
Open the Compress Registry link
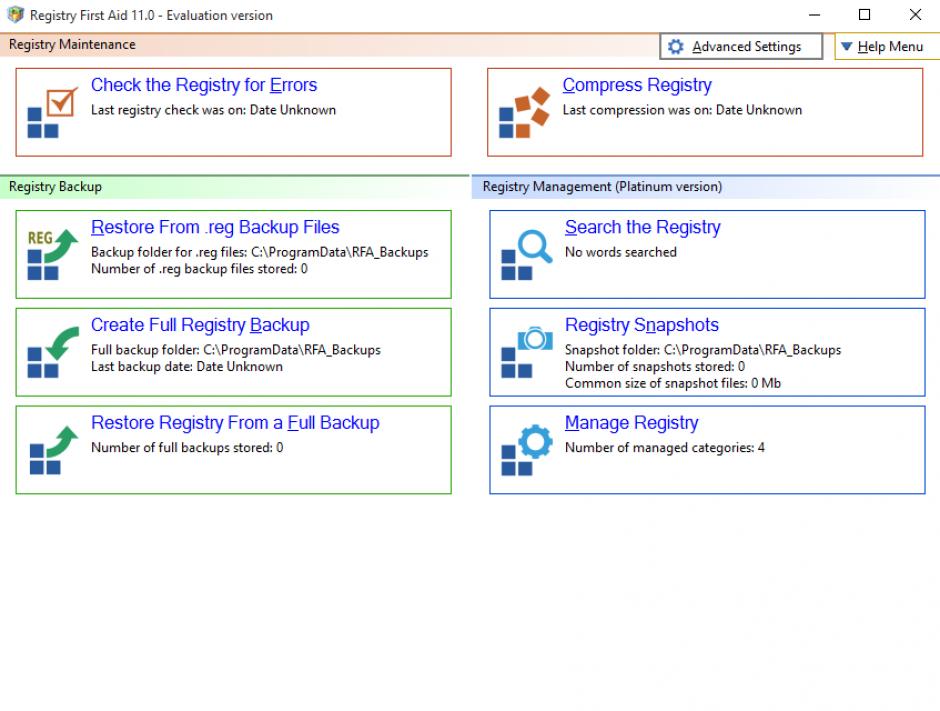pyautogui.click(x=637, y=85)
